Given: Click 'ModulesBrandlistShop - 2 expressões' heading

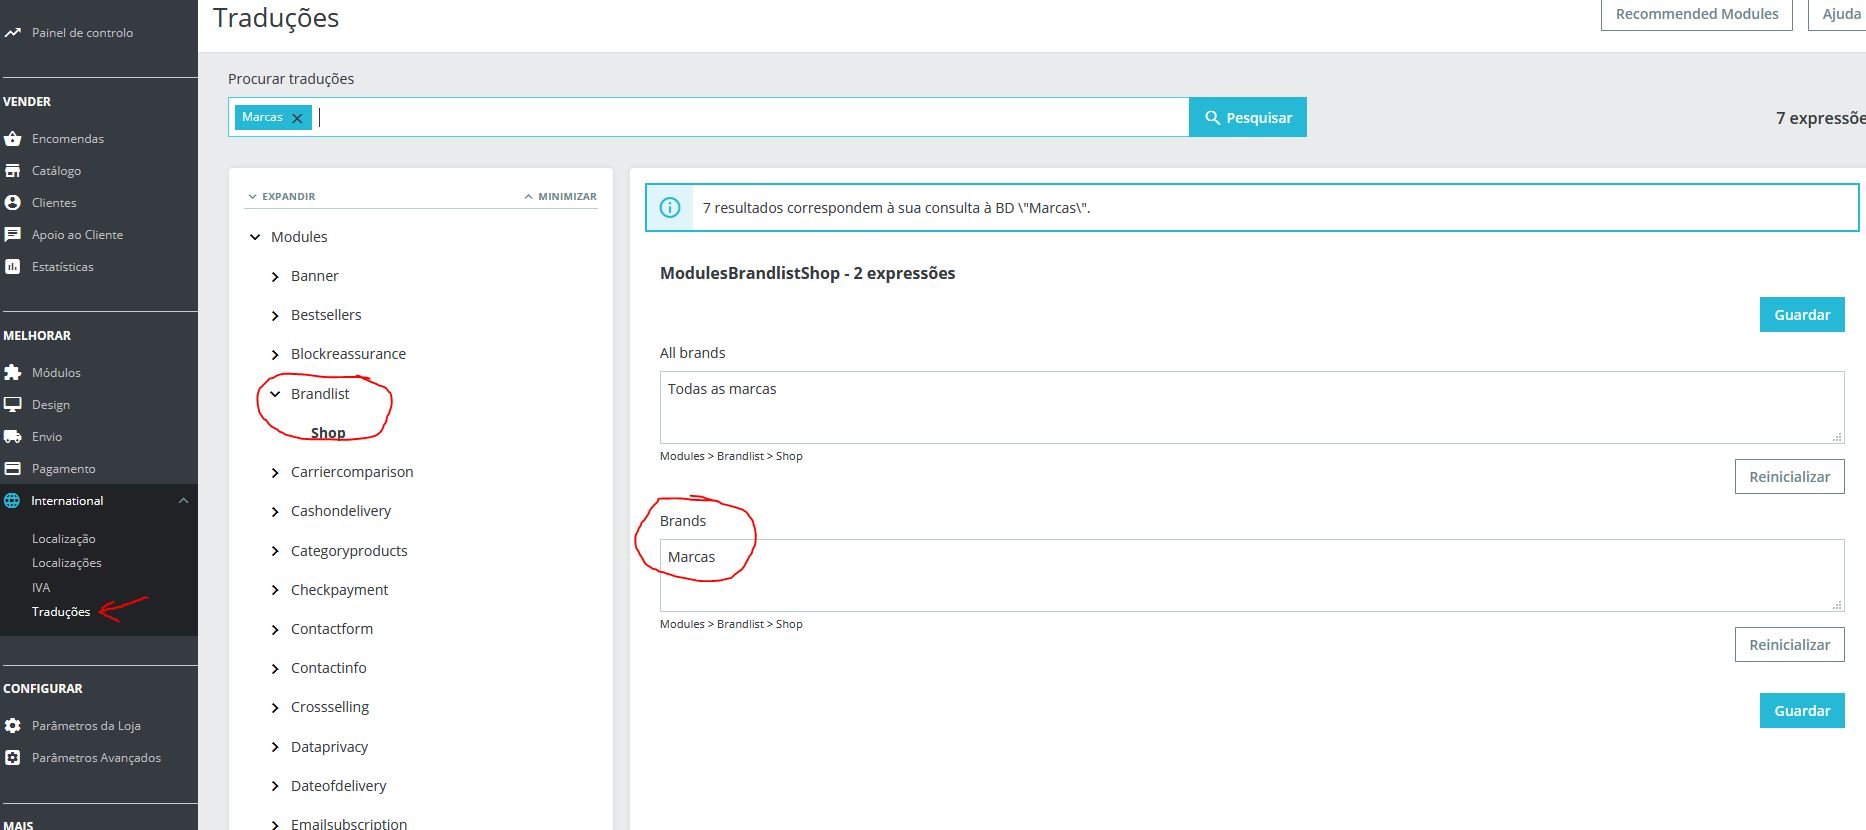Looking at the screenshot, I should [x=807, y=273].
